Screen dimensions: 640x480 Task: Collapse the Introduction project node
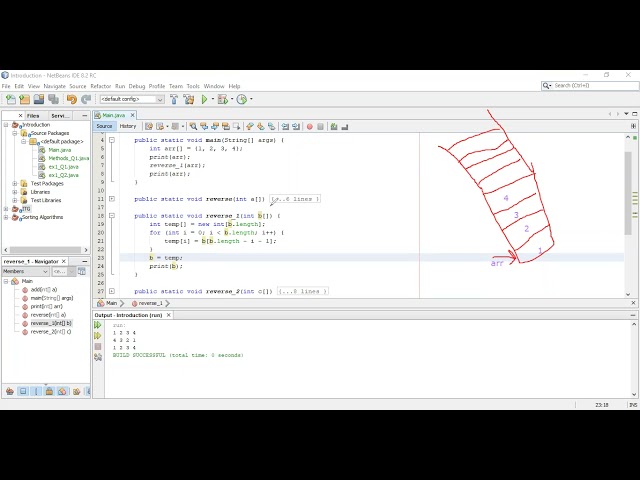coord(6,125)
